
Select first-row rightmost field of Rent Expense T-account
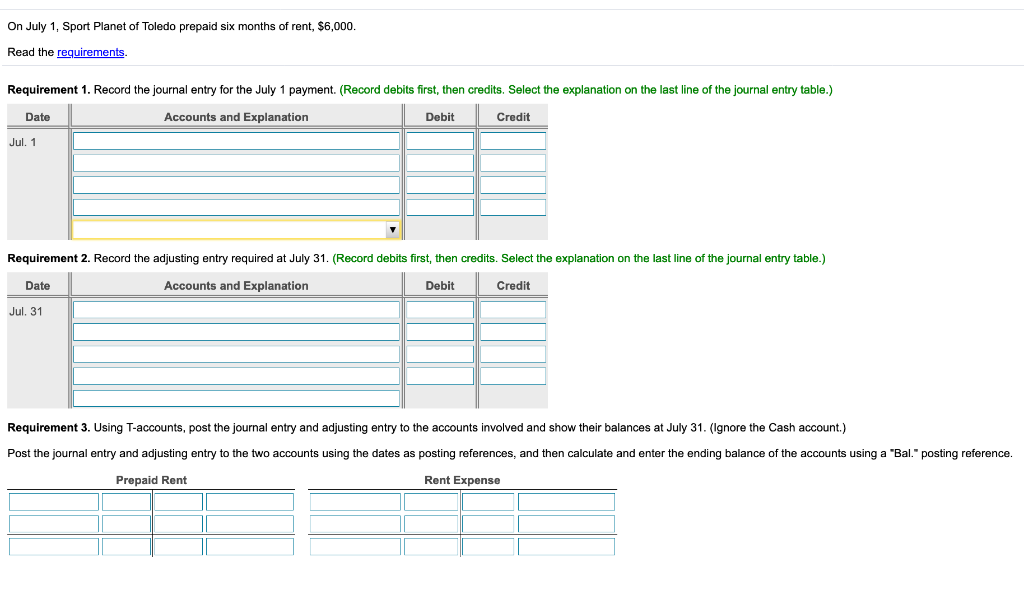[566, 502]
